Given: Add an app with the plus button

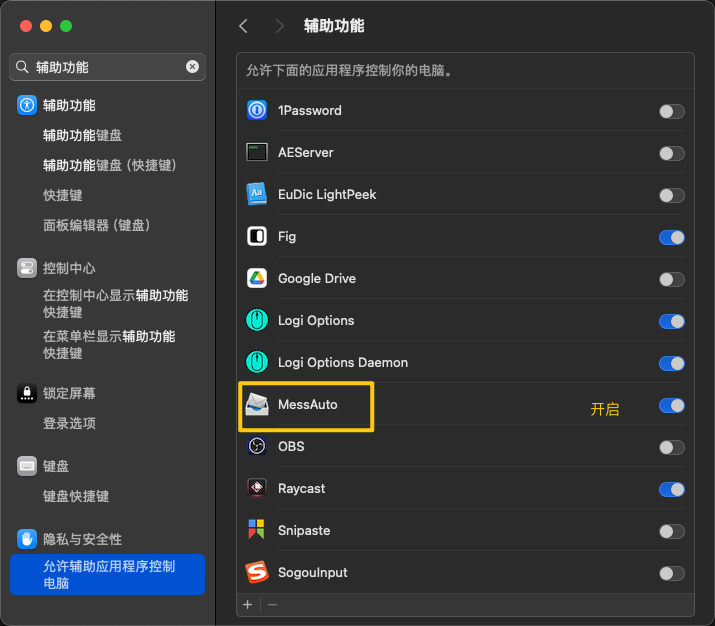Looking at the screenshot, I should click(248, 605).
